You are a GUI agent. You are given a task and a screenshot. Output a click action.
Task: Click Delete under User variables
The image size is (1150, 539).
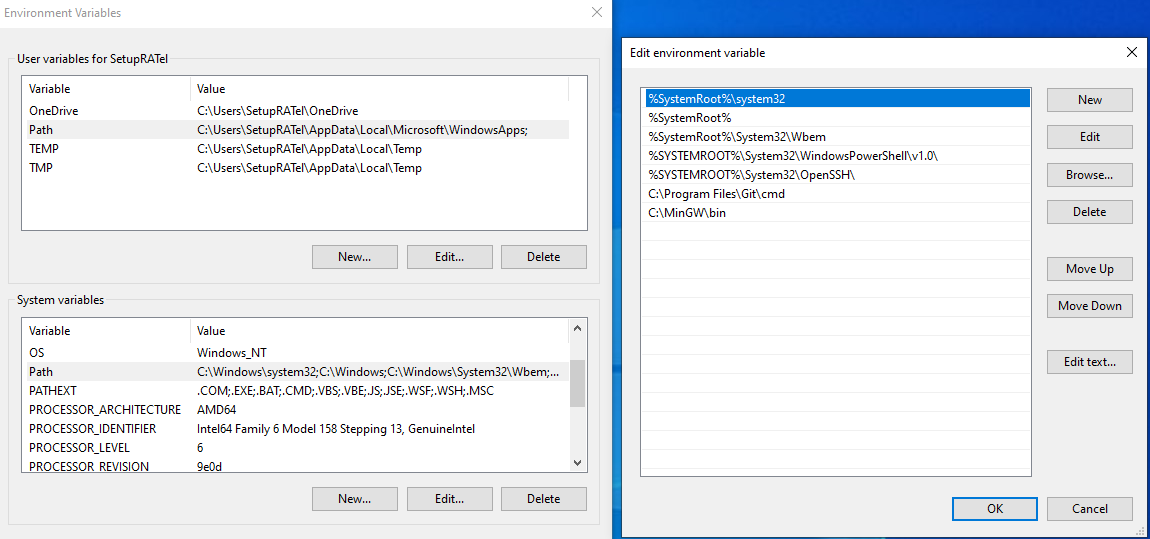543,257
